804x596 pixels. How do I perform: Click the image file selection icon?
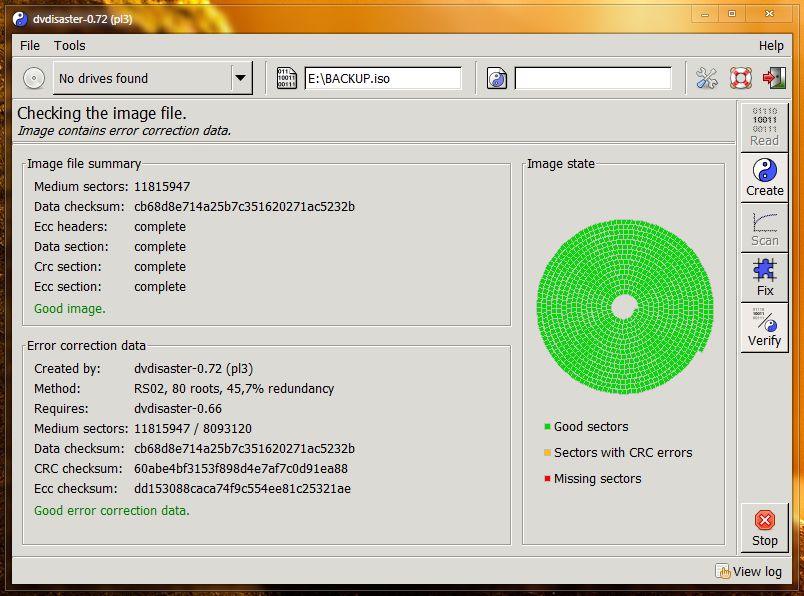287,78
